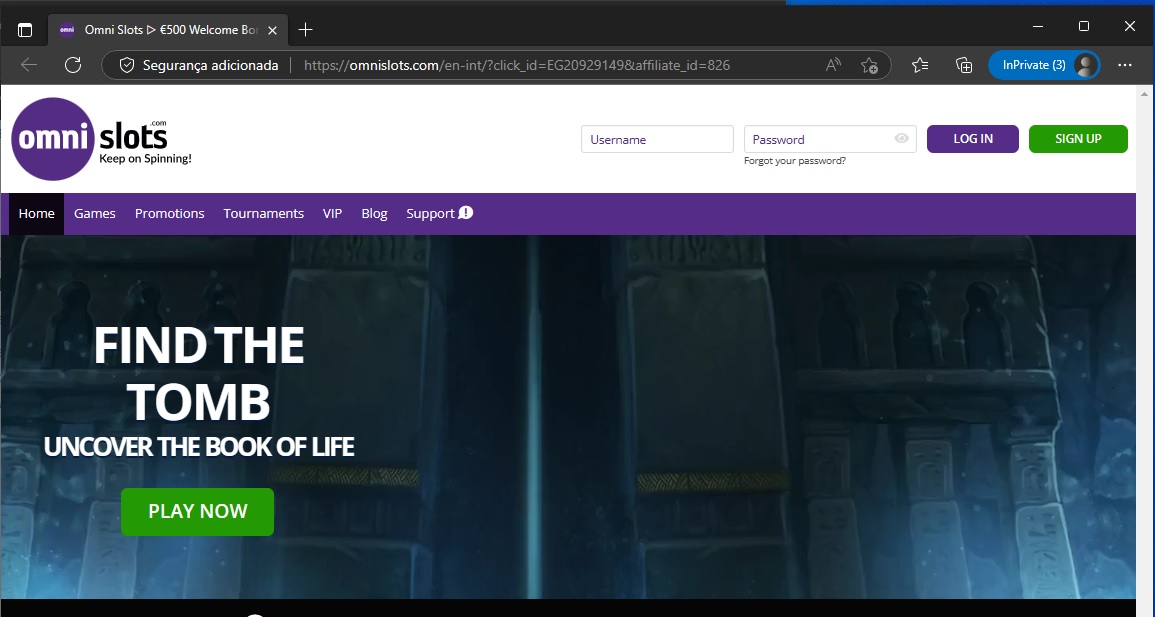Click the green SIGN UP button
Image resolution: width=1155 pixels, height=617 pixels.
pos(1078,139)
